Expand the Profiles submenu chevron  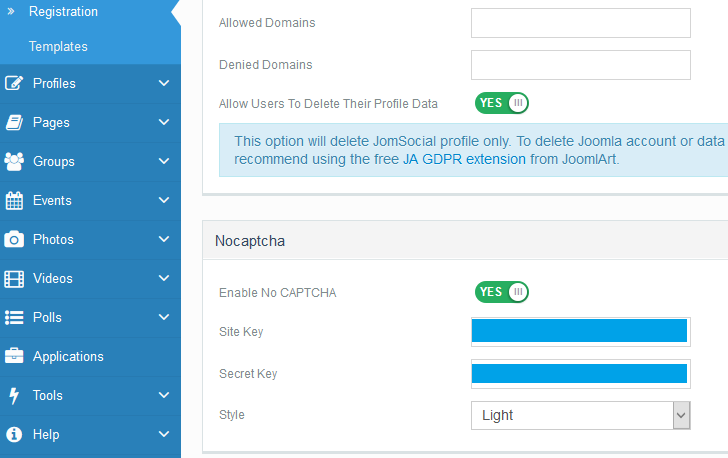click(164, 84)
